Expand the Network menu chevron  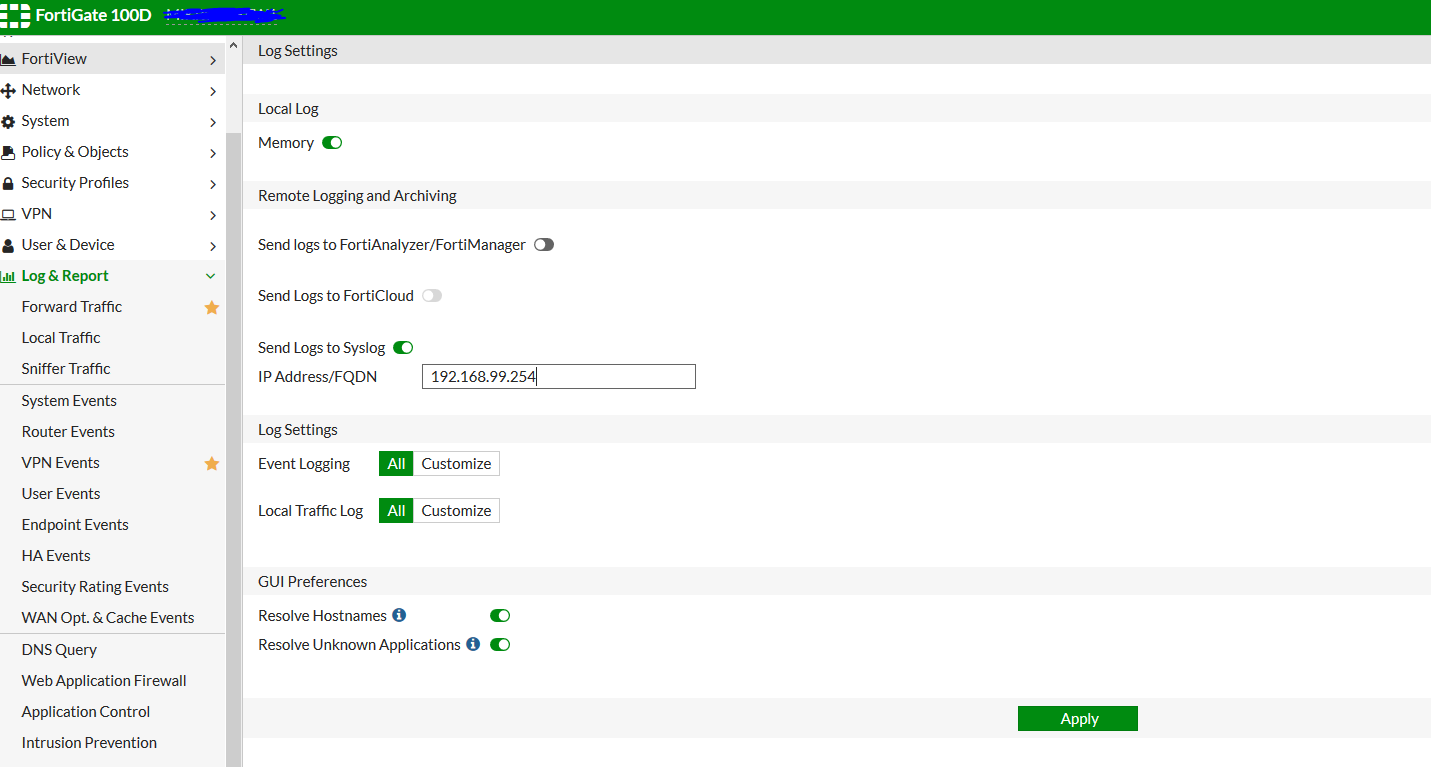tap(213, 91)
